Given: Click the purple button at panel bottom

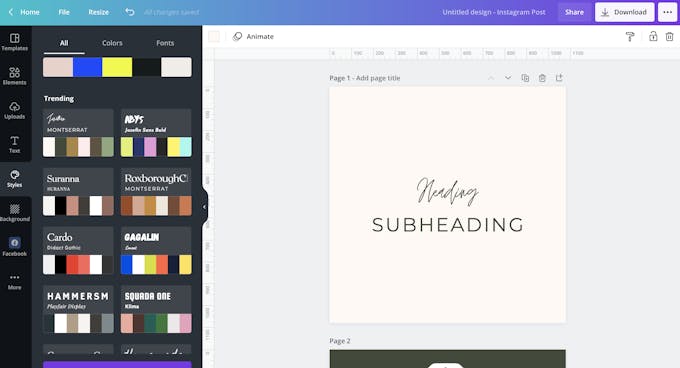Looking at the screenshot, I should [117, 365].
